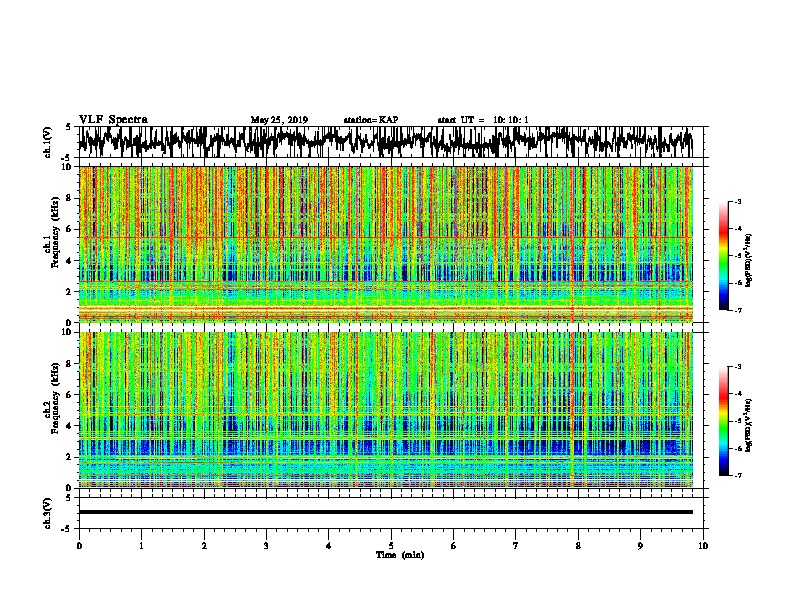The height and width of the screenshot is (612, 792).
Task: Click the "-3" label on ch.1 colorbar
Action: coord(737,201)
